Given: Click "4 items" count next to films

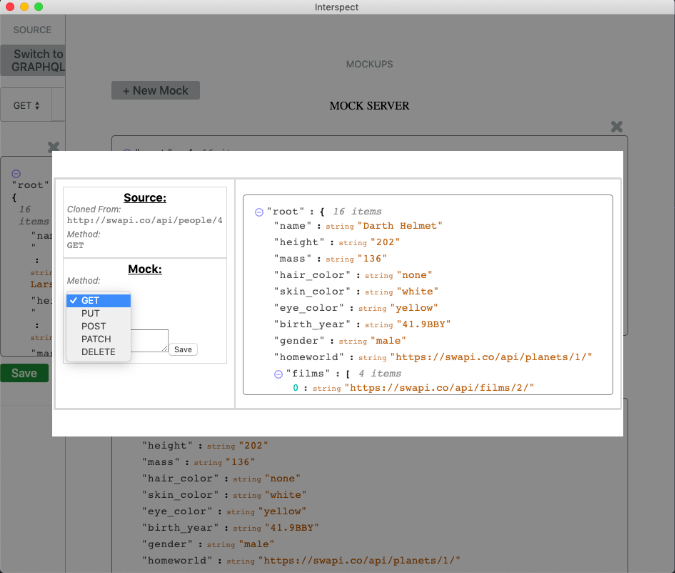Looking at the screenshot, I should coord(380,374).
